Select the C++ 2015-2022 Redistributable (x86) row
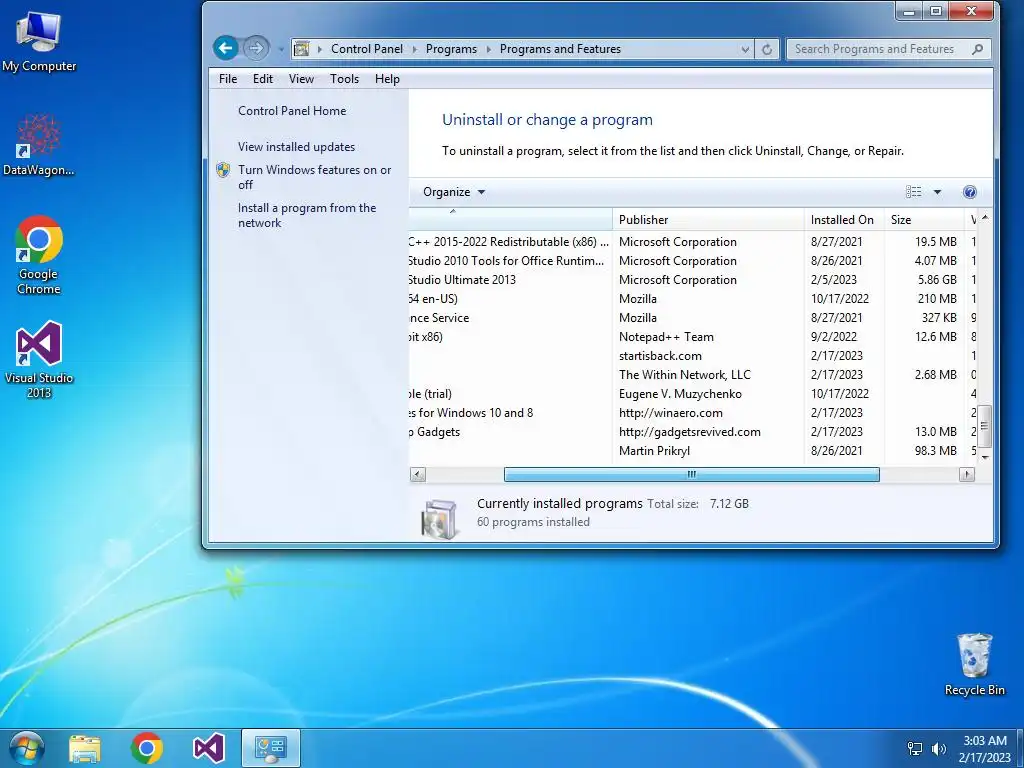This screenshot has width=1024, height=768. (692, 242)
